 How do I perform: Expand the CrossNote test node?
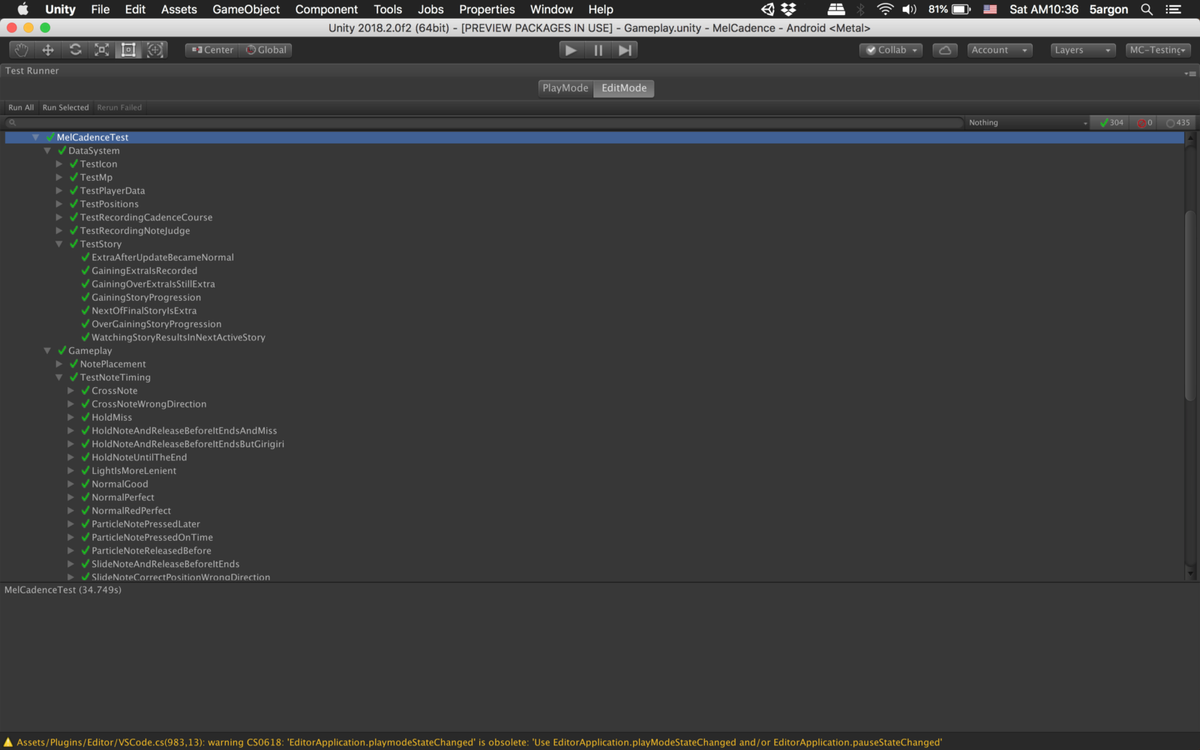coord(71,391)
